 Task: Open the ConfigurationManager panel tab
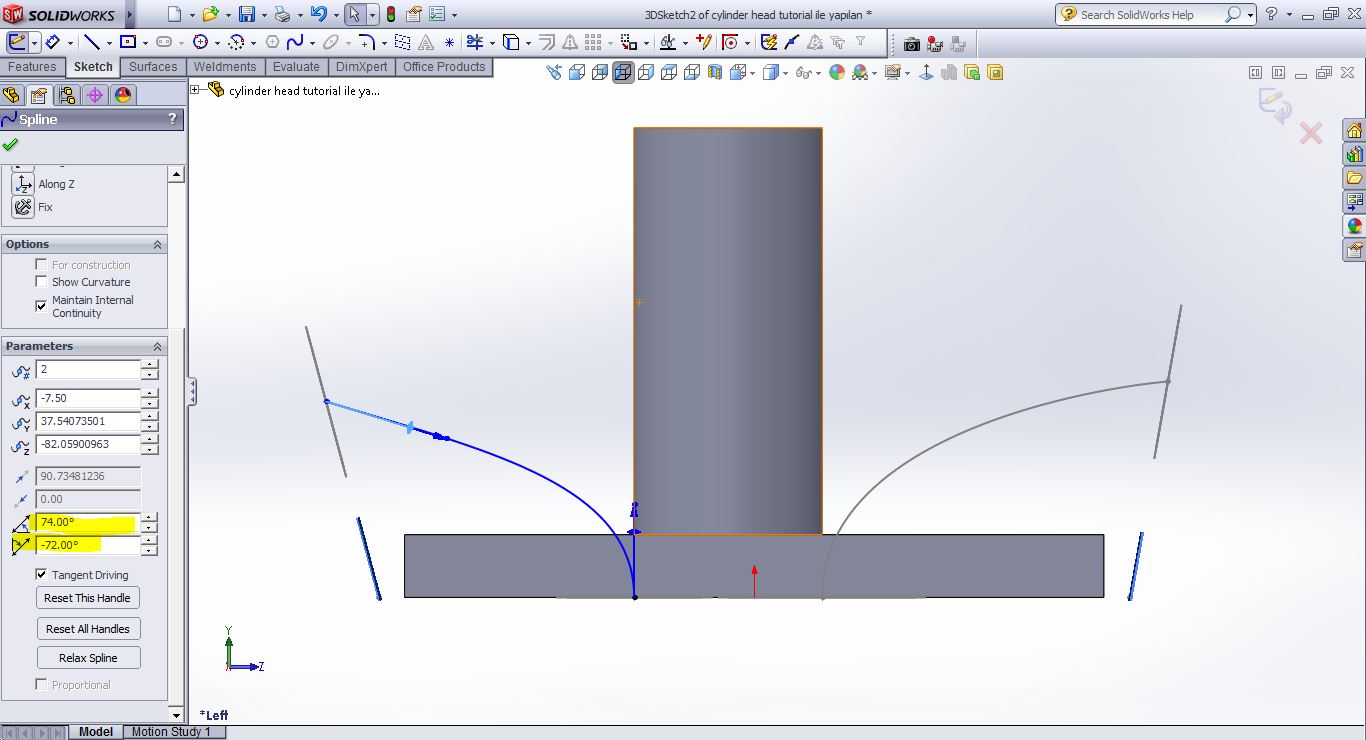67,95
